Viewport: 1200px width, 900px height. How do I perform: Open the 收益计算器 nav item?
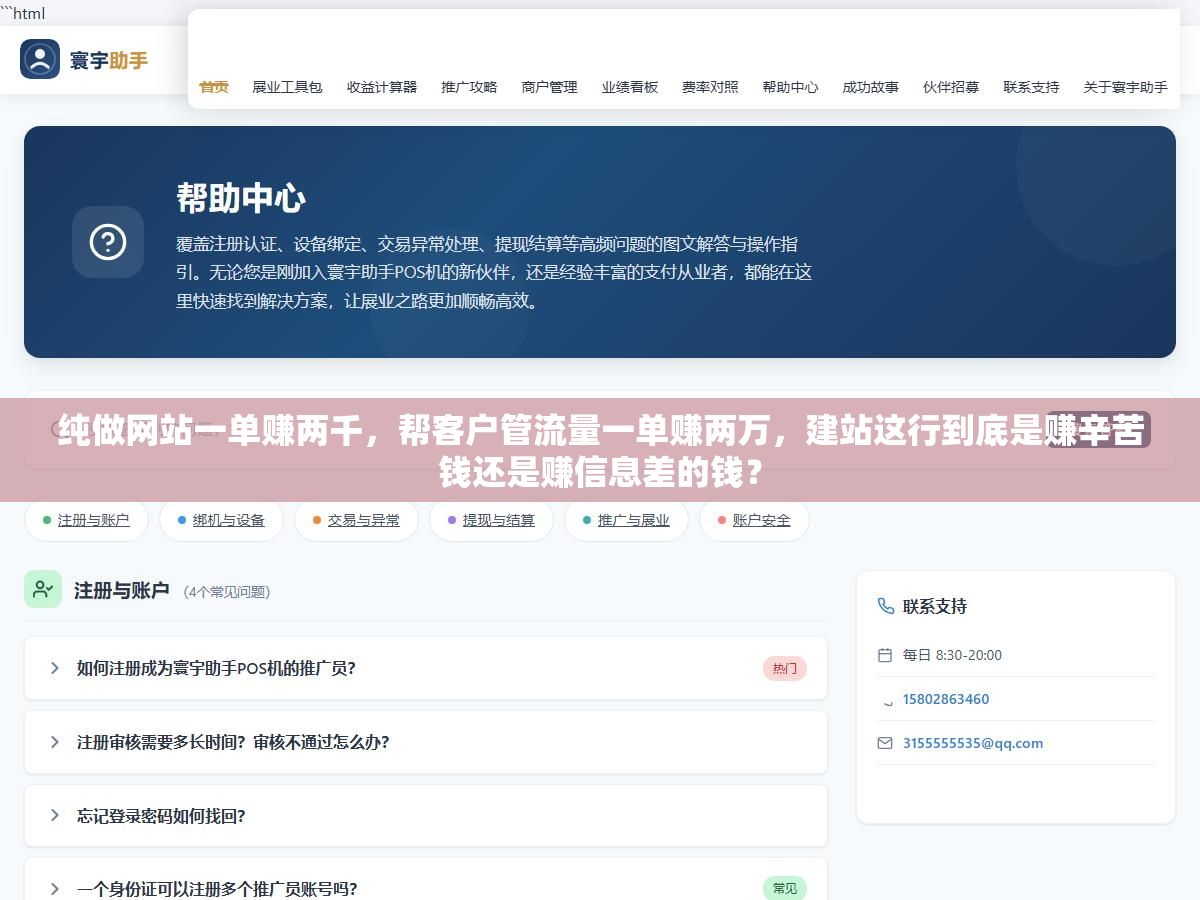point(382,87)
